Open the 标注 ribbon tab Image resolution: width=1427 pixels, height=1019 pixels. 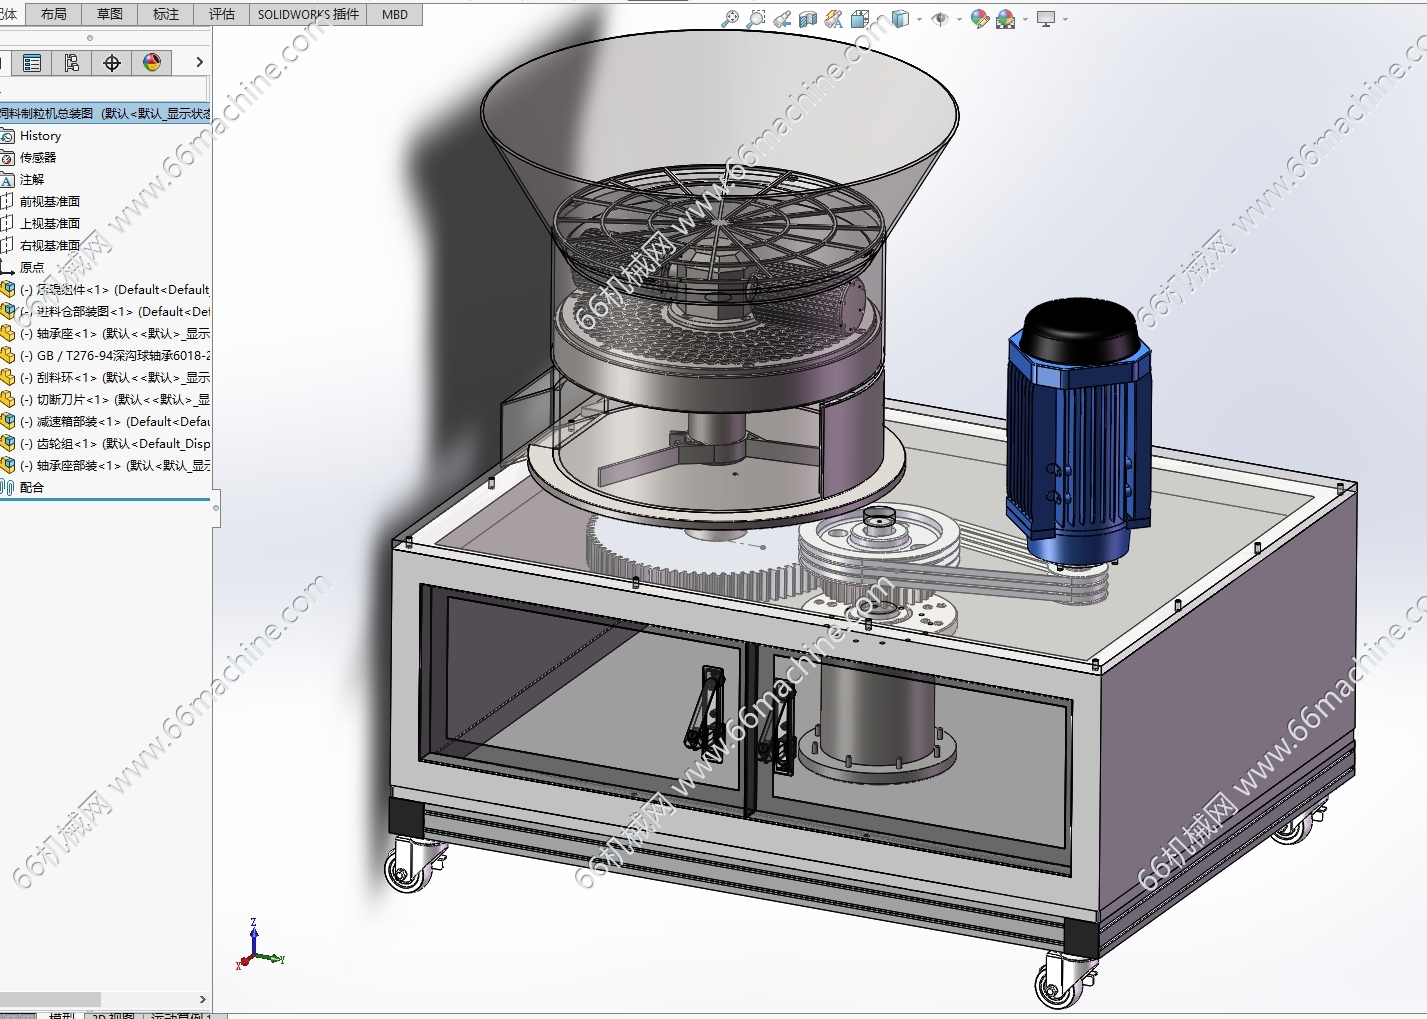tap(166, 14)
